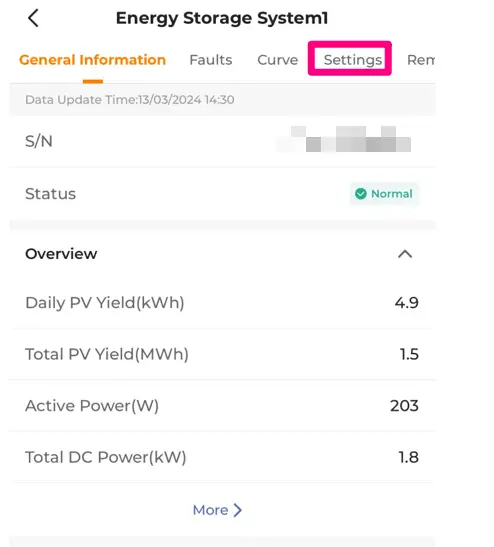This screenshot has height=547, width=494.
Task: Select the Daily PV Yield row
Action: coord(222,302)
